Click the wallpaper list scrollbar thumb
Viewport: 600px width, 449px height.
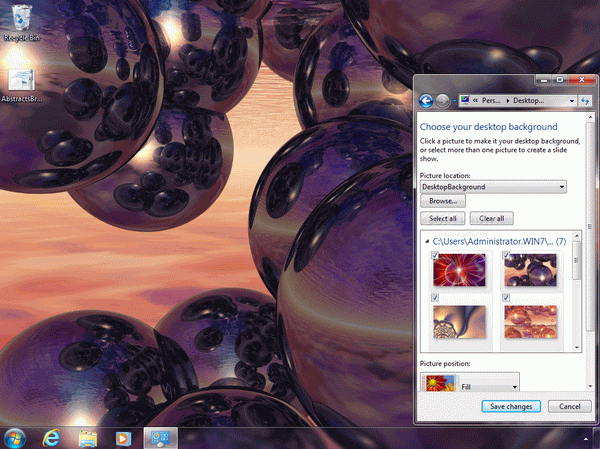577,260
